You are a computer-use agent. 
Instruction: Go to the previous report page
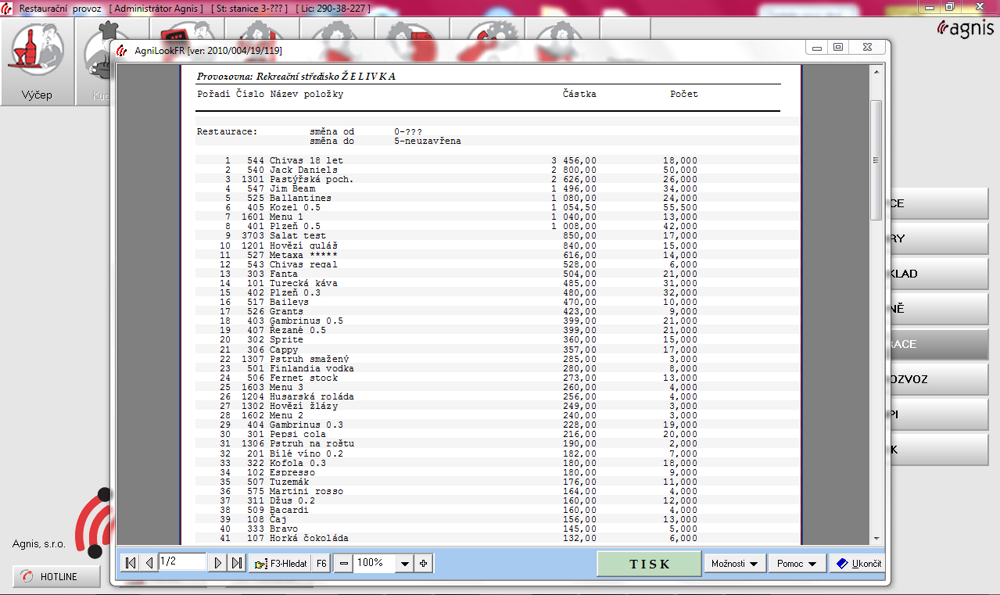(149, 563)
